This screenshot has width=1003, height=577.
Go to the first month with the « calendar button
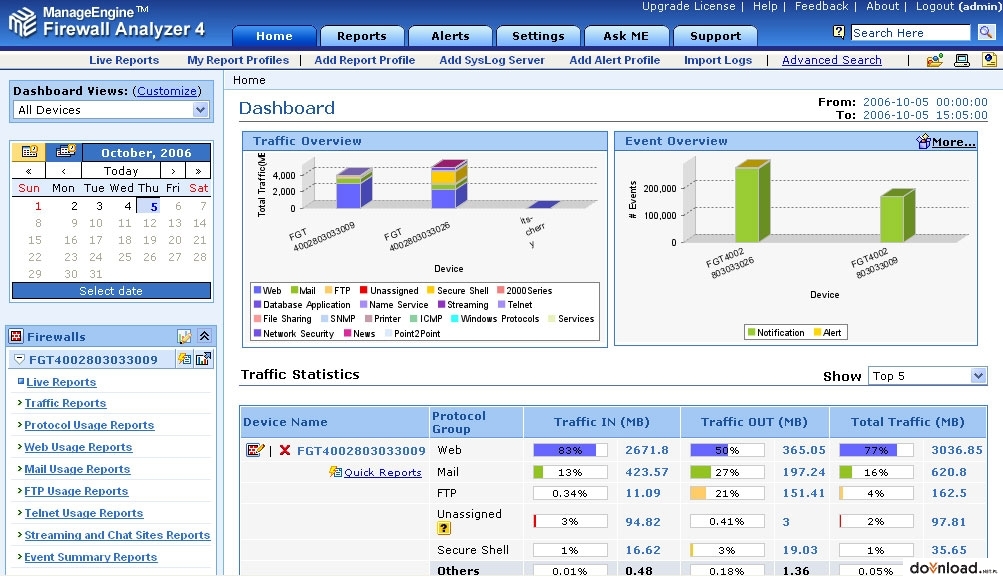pos(28,171)
